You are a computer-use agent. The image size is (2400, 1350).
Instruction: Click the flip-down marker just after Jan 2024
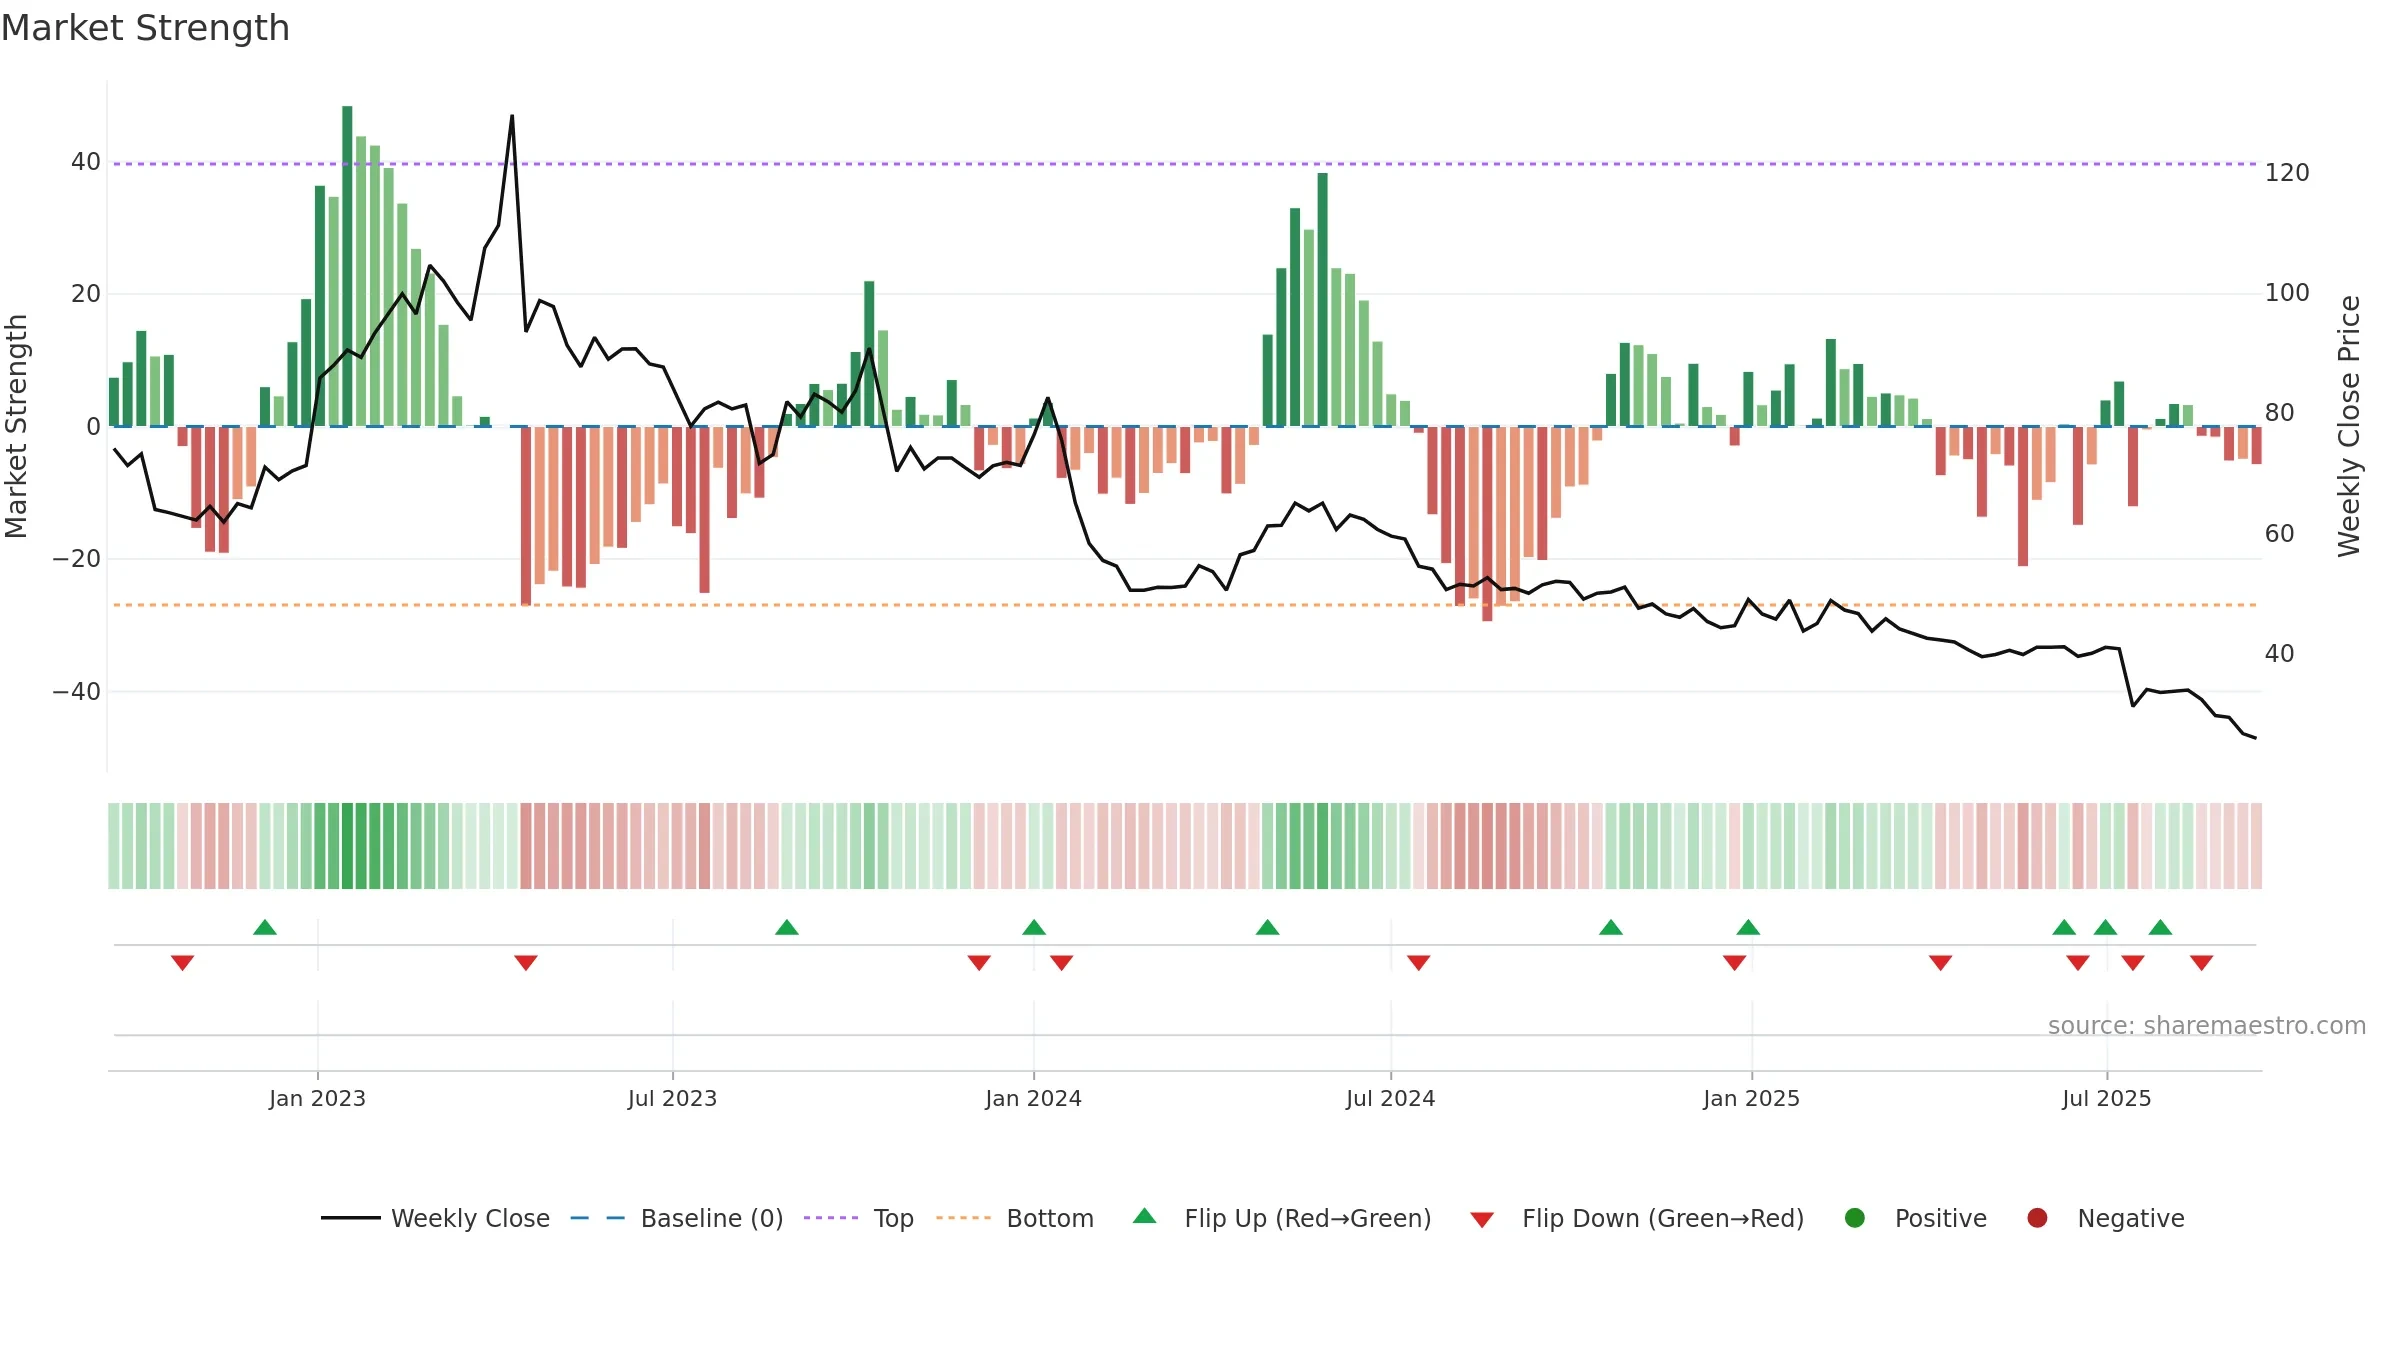click(1062, 962)
